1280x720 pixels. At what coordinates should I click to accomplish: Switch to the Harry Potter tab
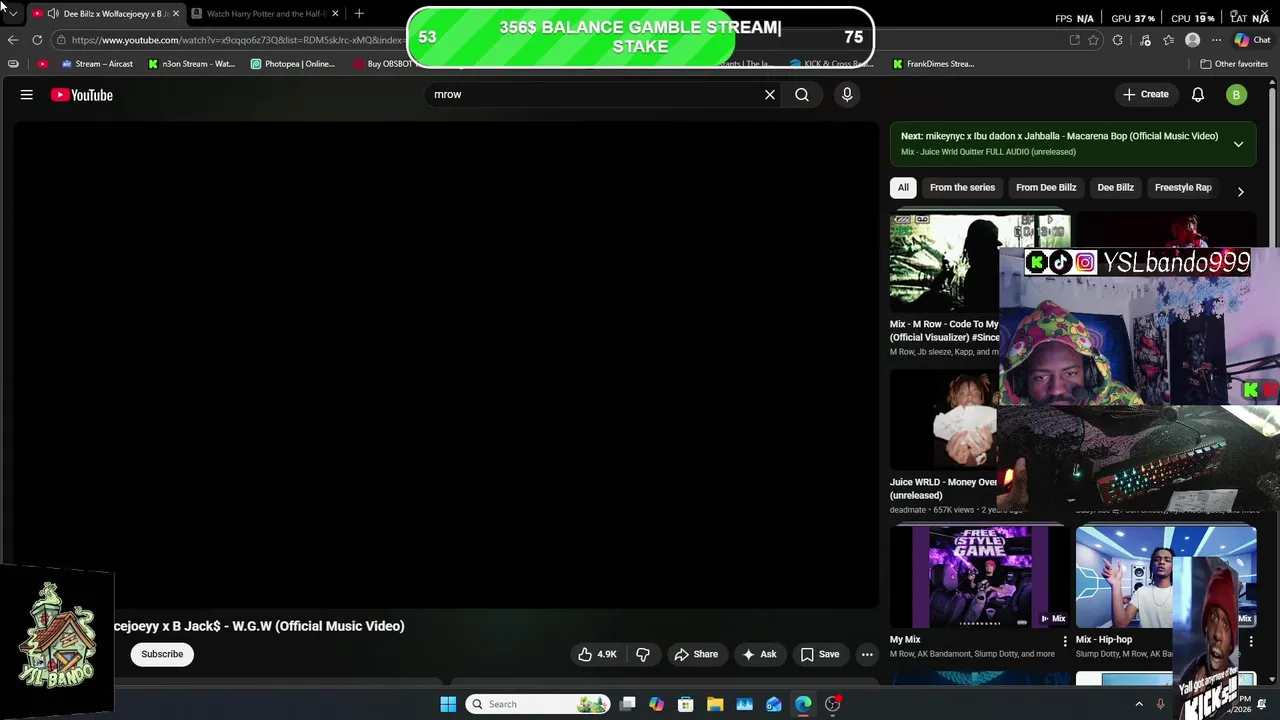tap(265, 14)
